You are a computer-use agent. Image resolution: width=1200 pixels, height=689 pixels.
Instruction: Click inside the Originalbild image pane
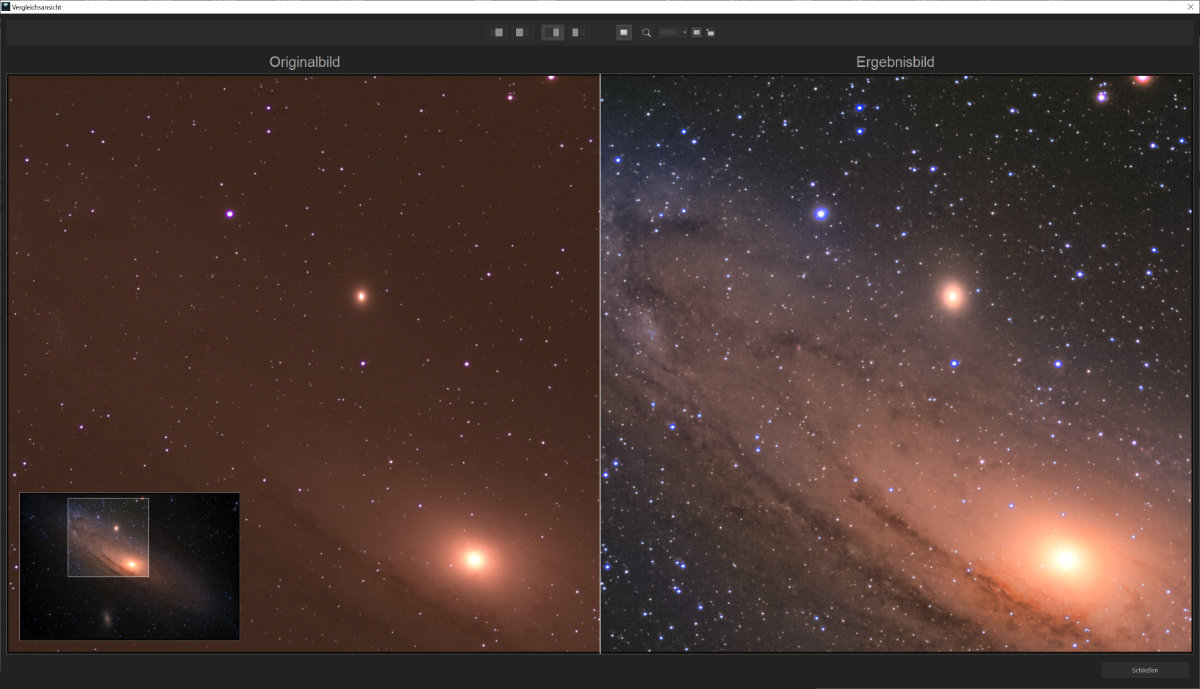(x=303, y=364)
